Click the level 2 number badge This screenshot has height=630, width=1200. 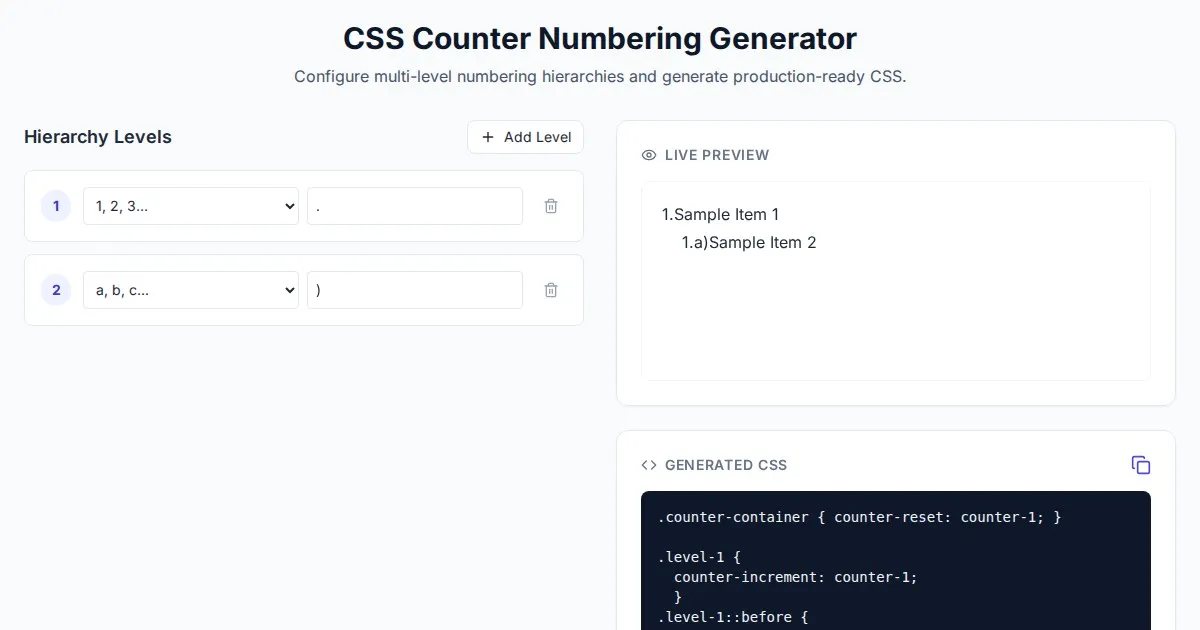click(x=56, y=290)
